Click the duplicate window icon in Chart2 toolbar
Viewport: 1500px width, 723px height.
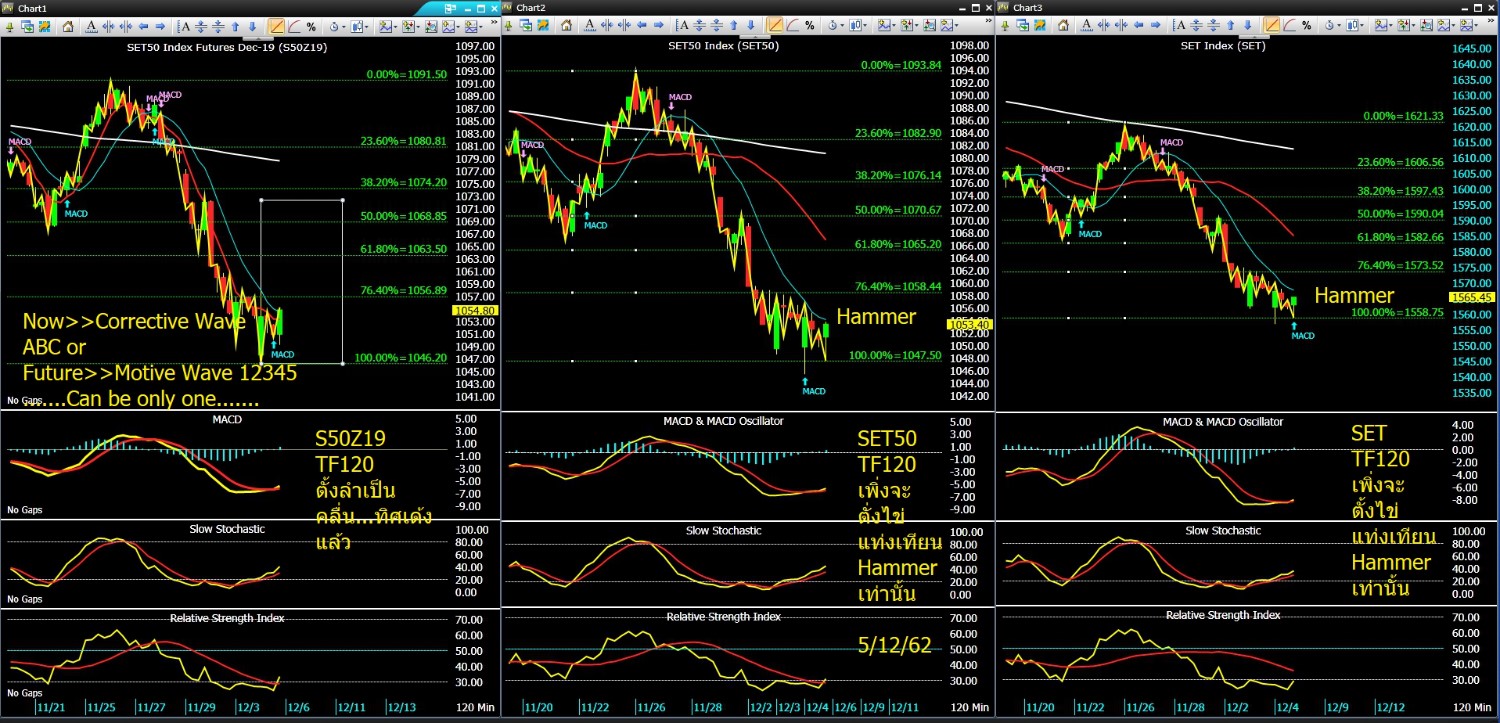528,26
